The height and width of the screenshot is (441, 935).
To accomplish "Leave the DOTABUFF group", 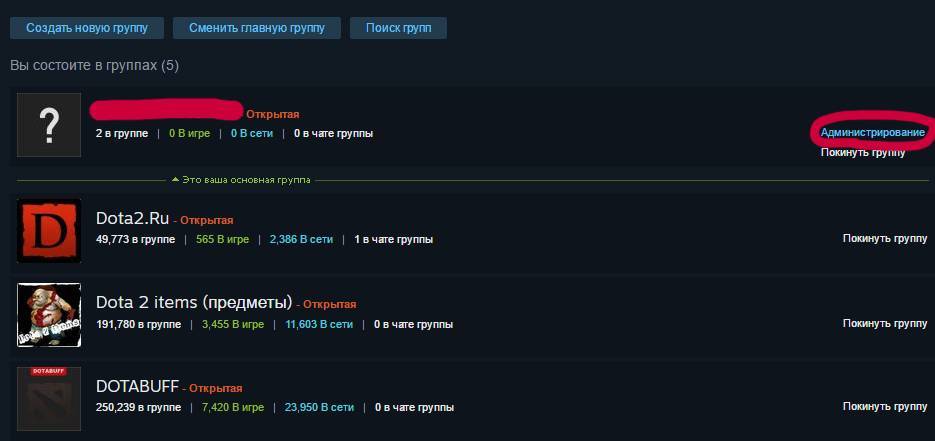I will point(885,406).
